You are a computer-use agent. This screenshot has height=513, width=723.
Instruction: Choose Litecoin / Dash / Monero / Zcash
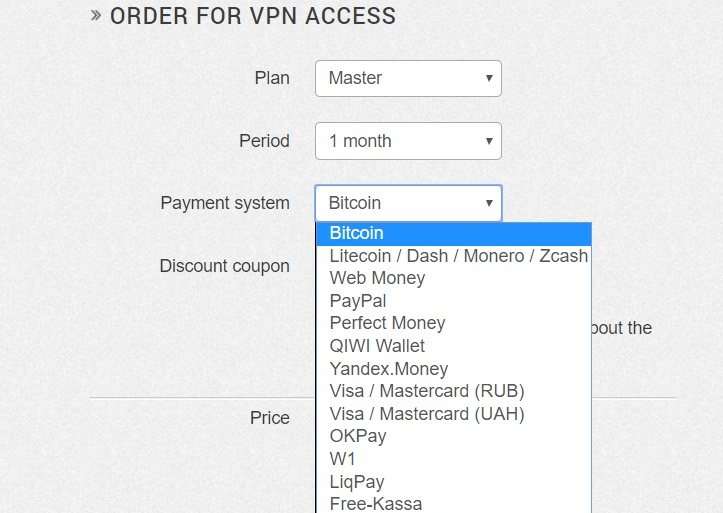tap(454, 256)
